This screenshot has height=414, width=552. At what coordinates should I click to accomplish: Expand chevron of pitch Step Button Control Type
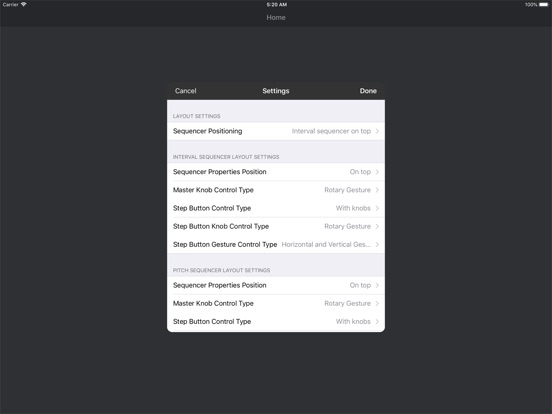377,321
